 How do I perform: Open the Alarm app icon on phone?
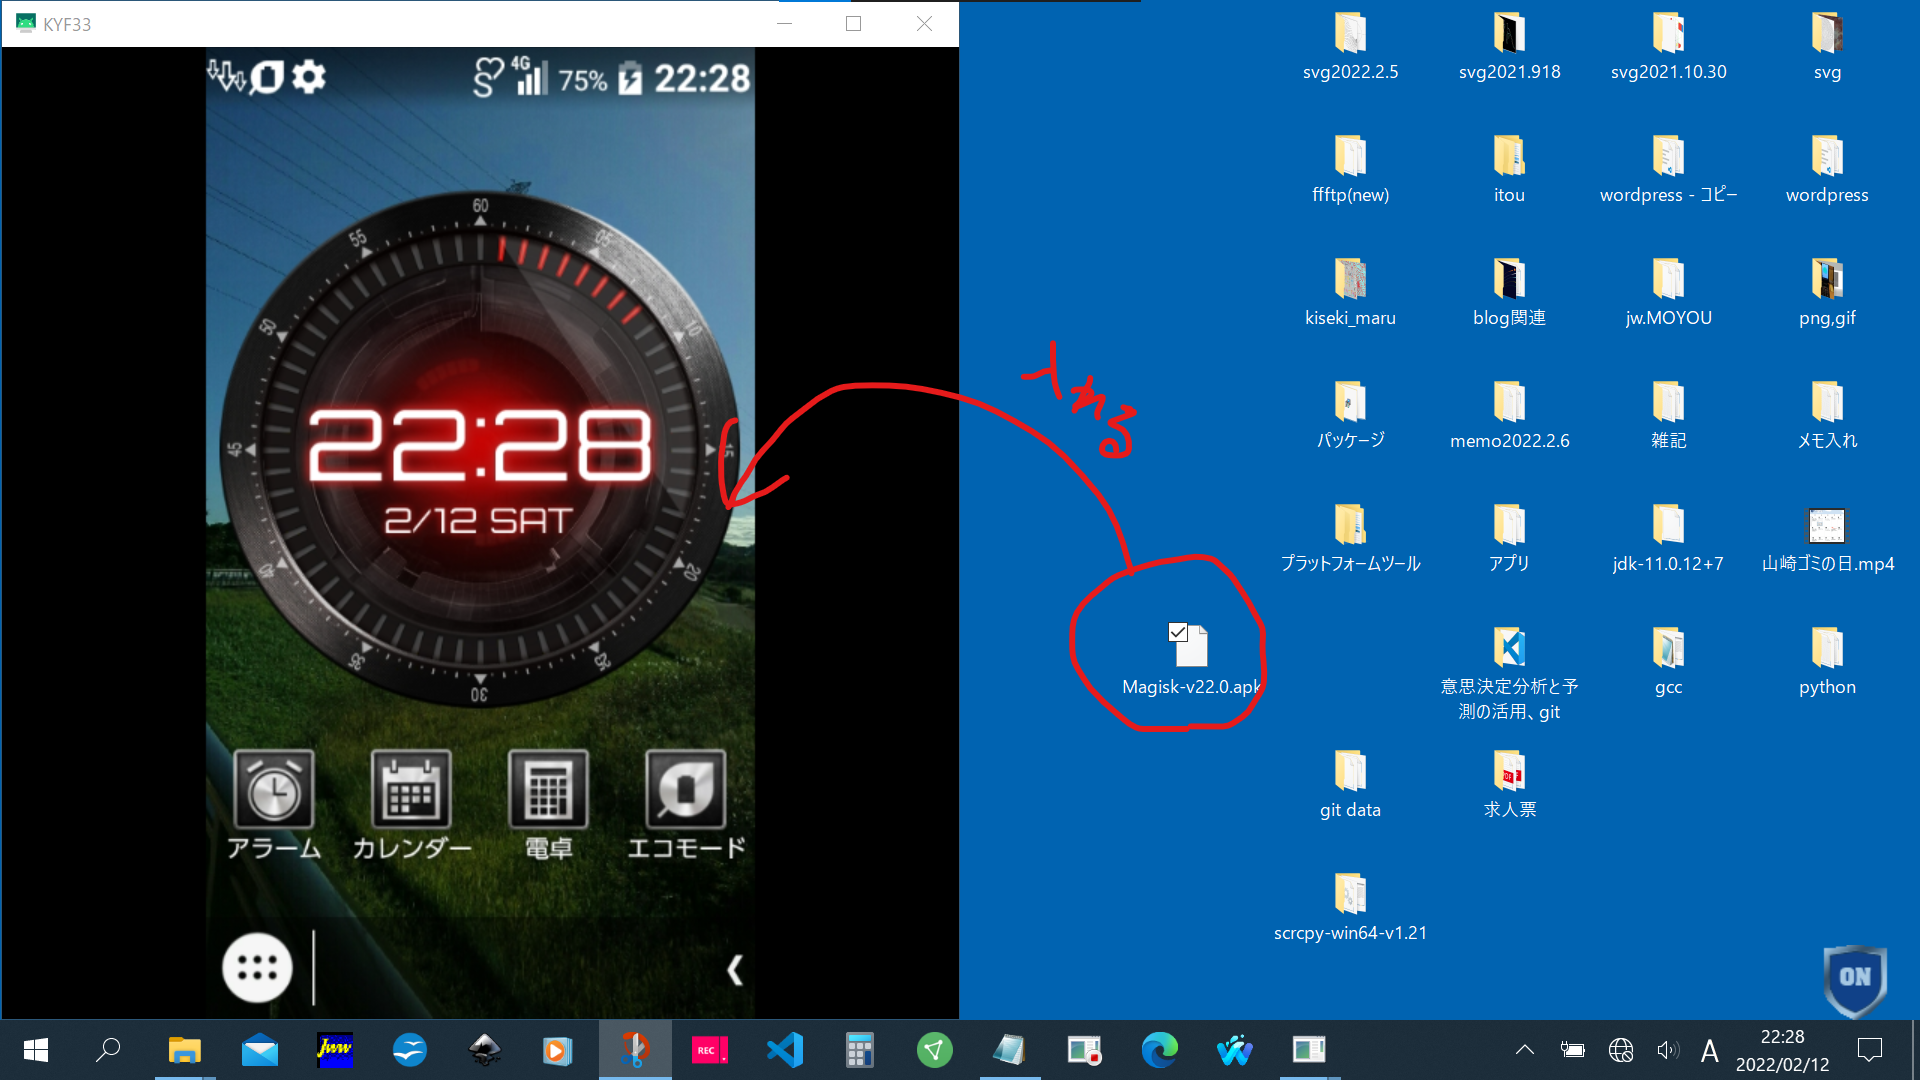[274, 791]
